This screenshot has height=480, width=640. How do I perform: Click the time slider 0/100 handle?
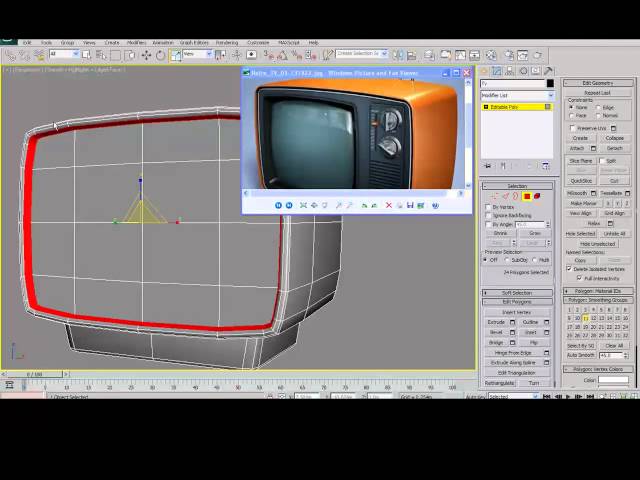pyautogui.click(x=34, y=374)
